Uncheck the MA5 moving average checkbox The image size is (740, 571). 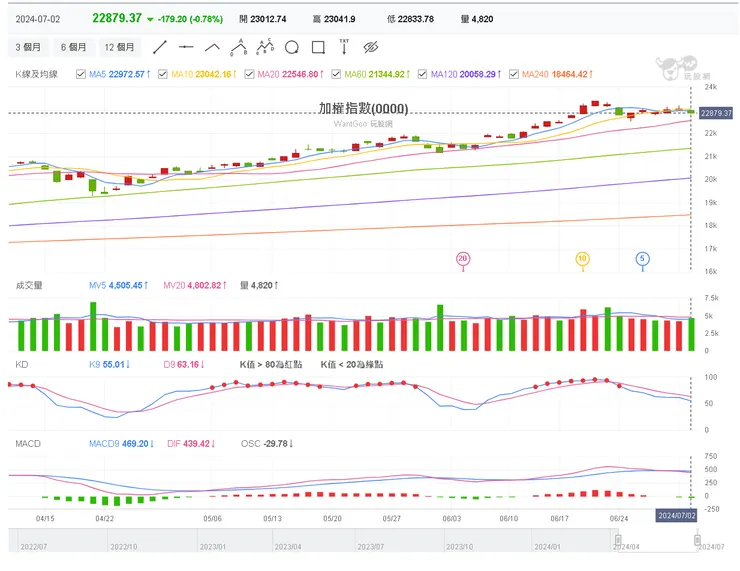(81, 74)
